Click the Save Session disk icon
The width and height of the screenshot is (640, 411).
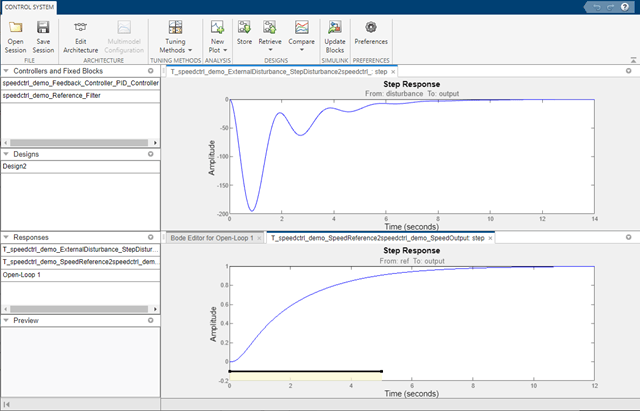(x=43, y=27)
